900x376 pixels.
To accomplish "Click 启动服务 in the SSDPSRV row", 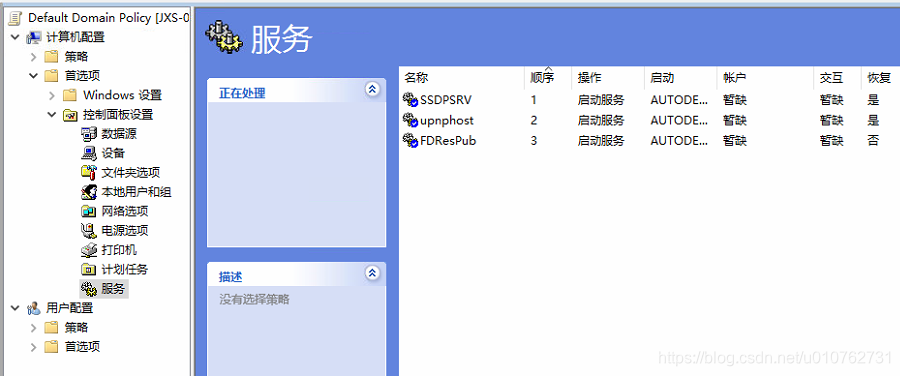I will pos(600,100).
